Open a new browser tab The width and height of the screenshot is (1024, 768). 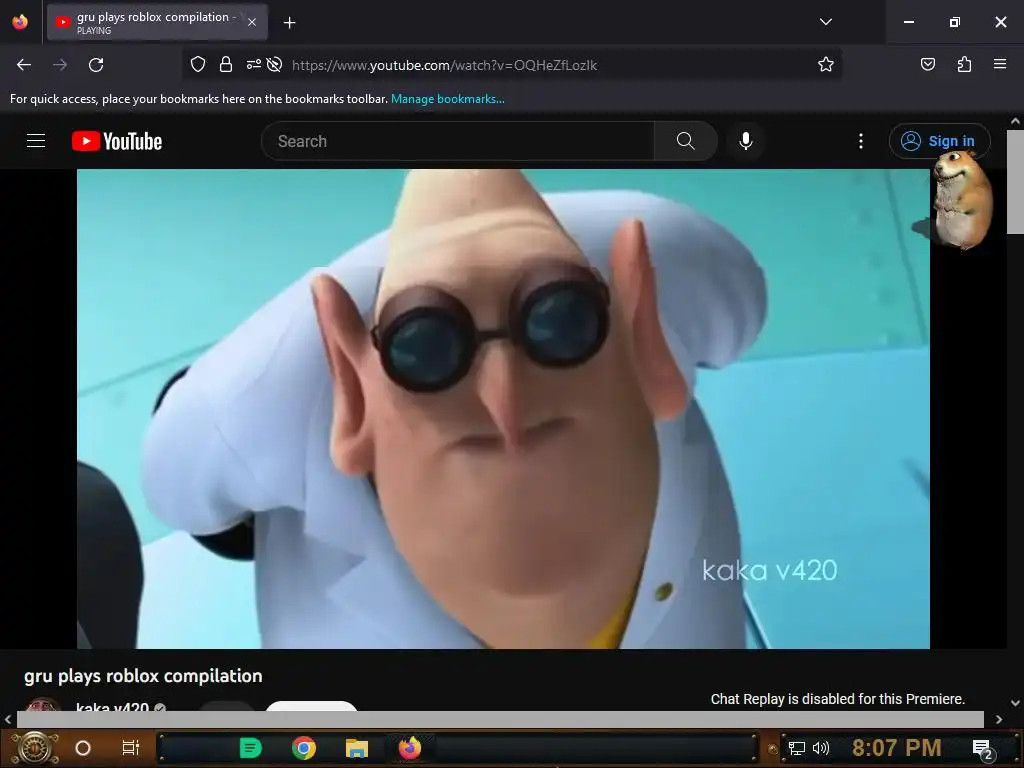tap(289, 23)
